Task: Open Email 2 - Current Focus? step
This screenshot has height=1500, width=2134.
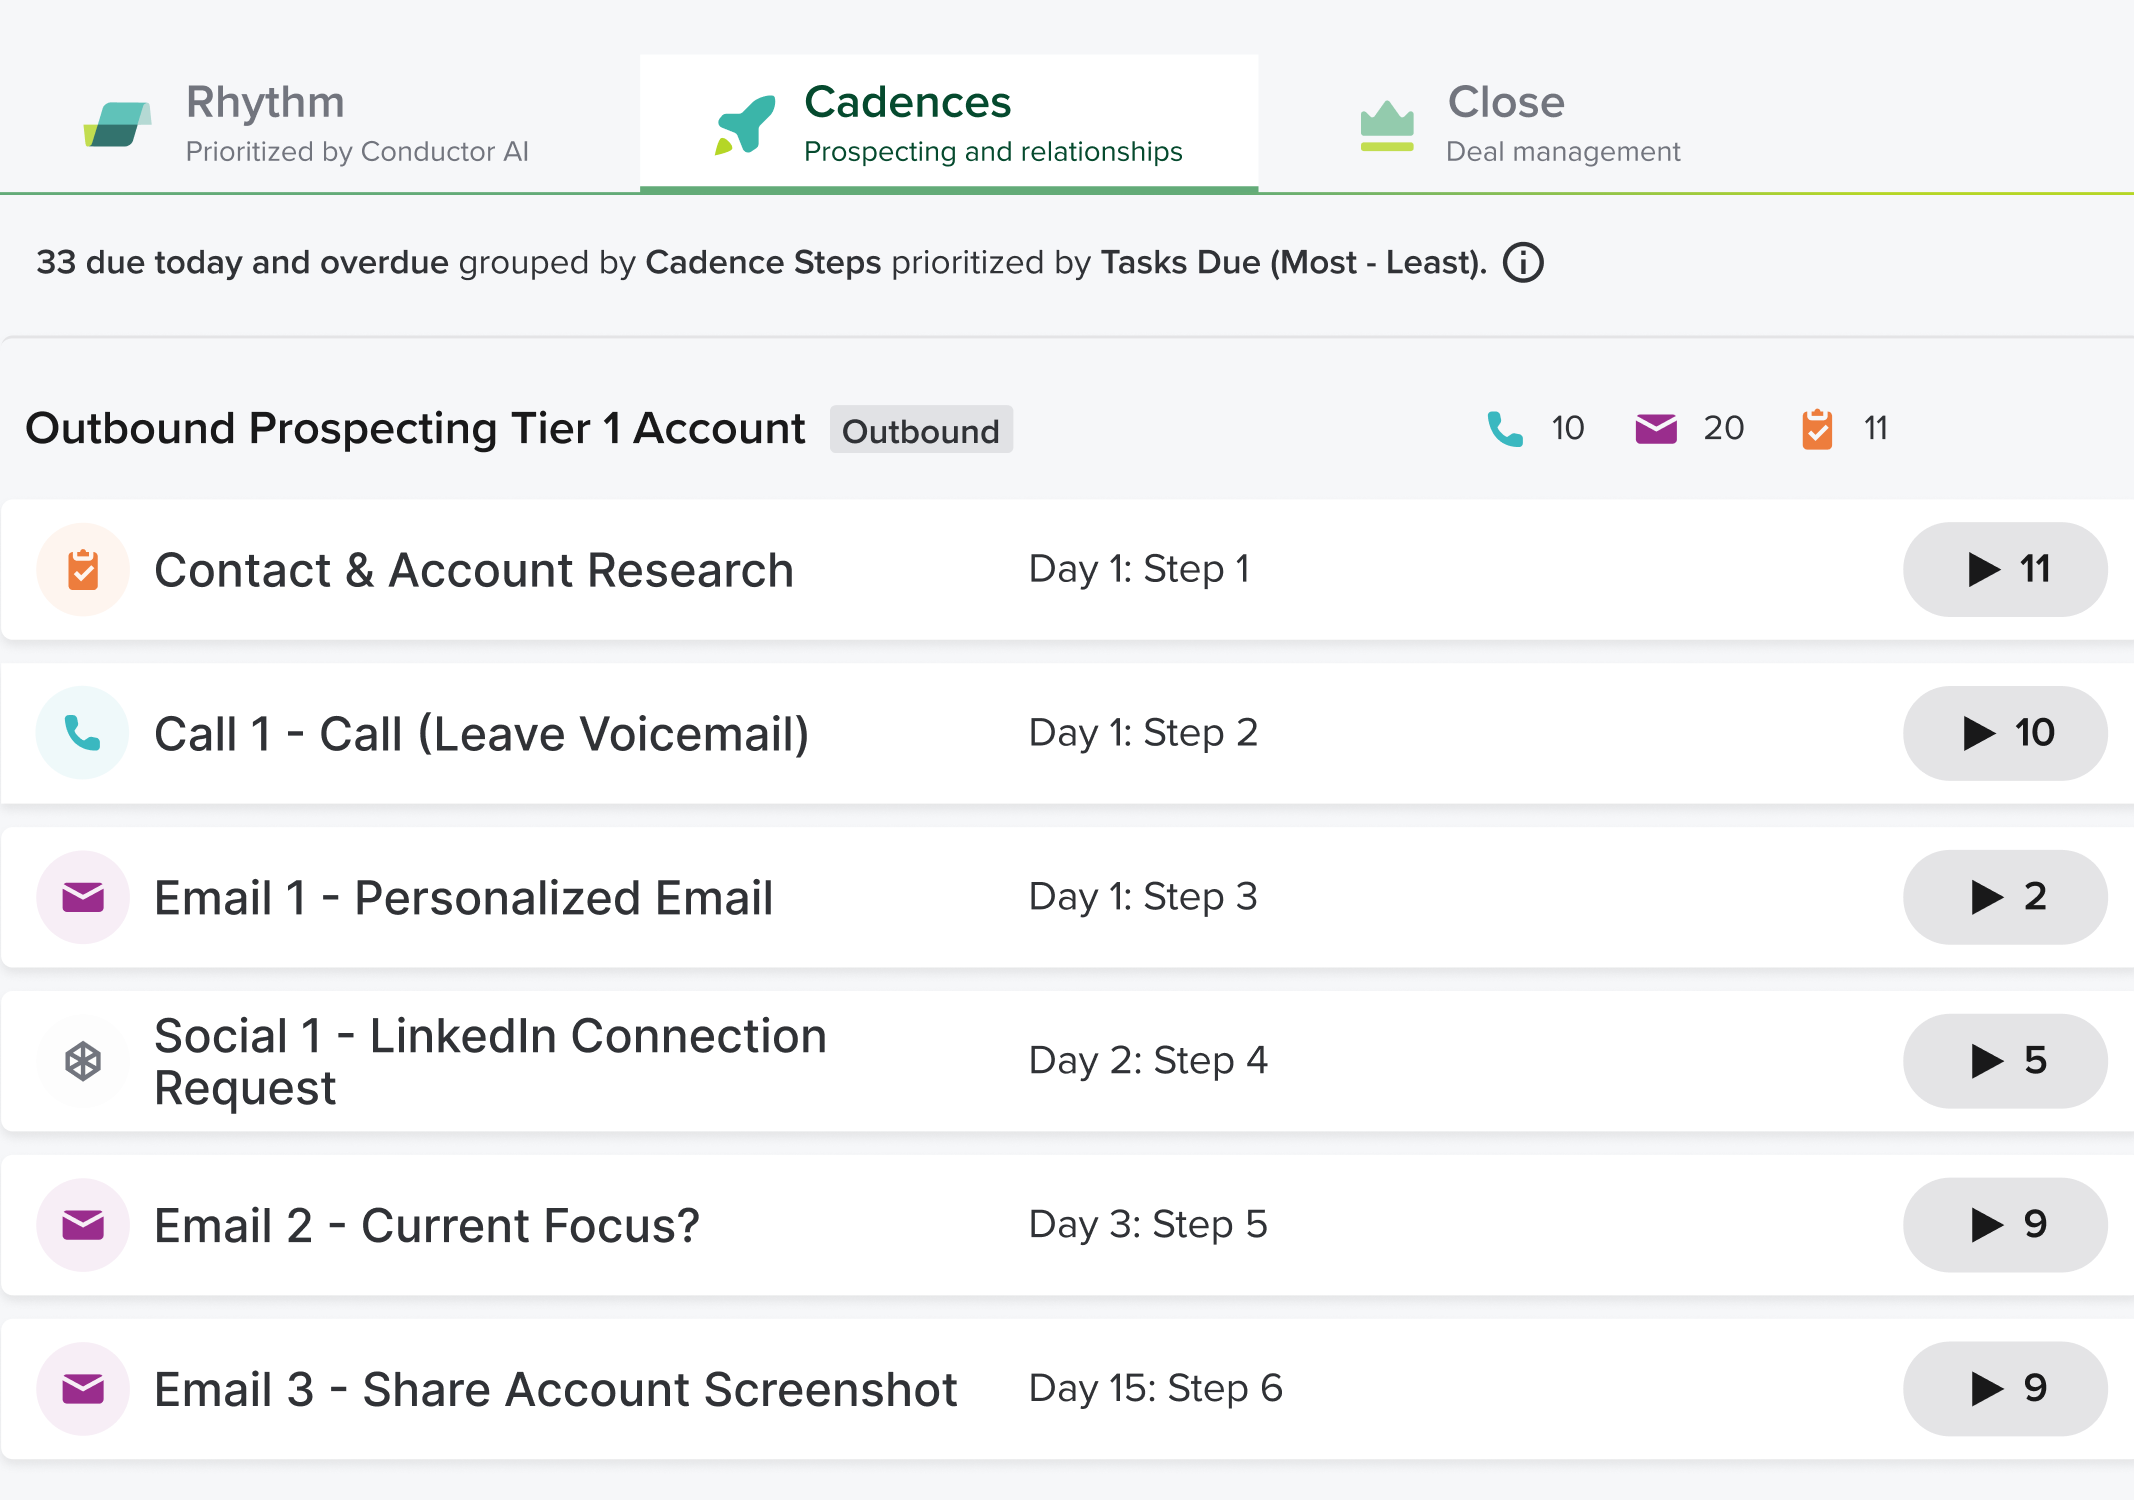Action: coord(427,1226)
